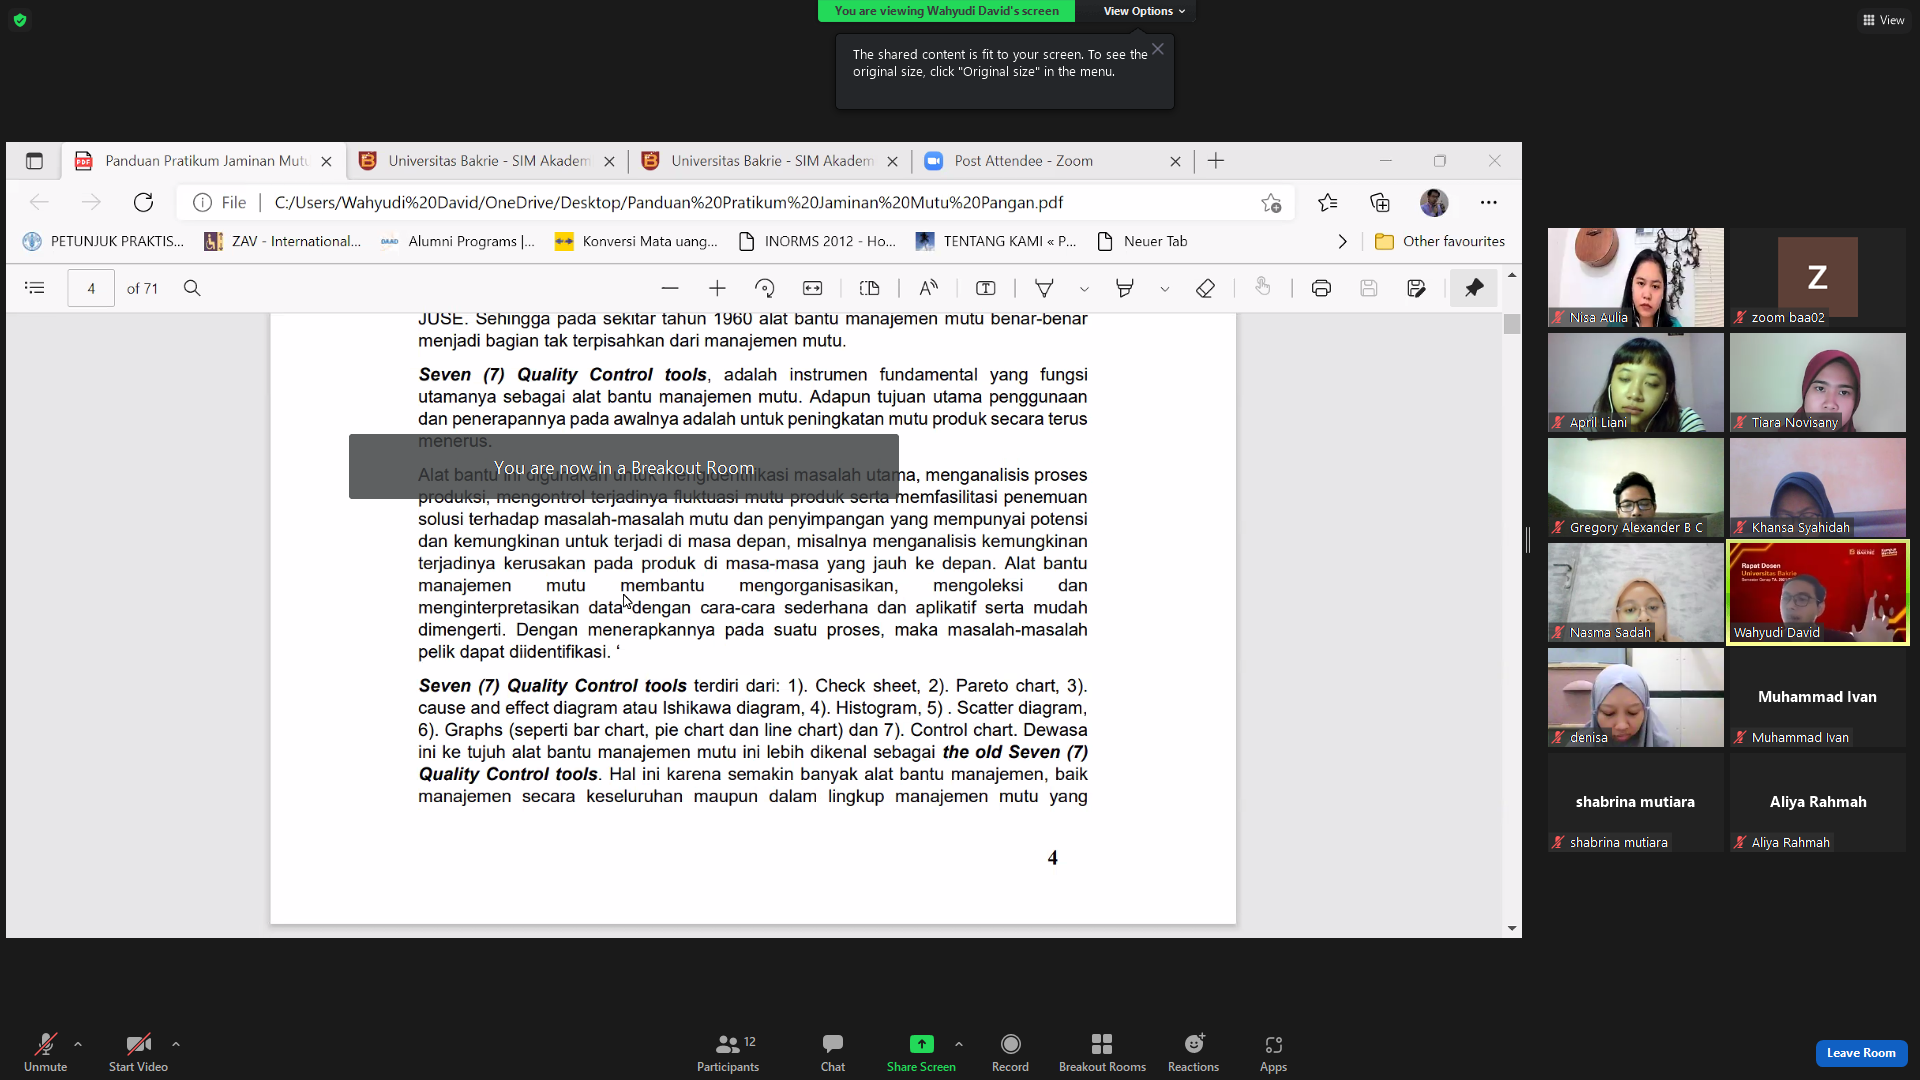
Task: Open the Collections icon
Action: 1380,203
